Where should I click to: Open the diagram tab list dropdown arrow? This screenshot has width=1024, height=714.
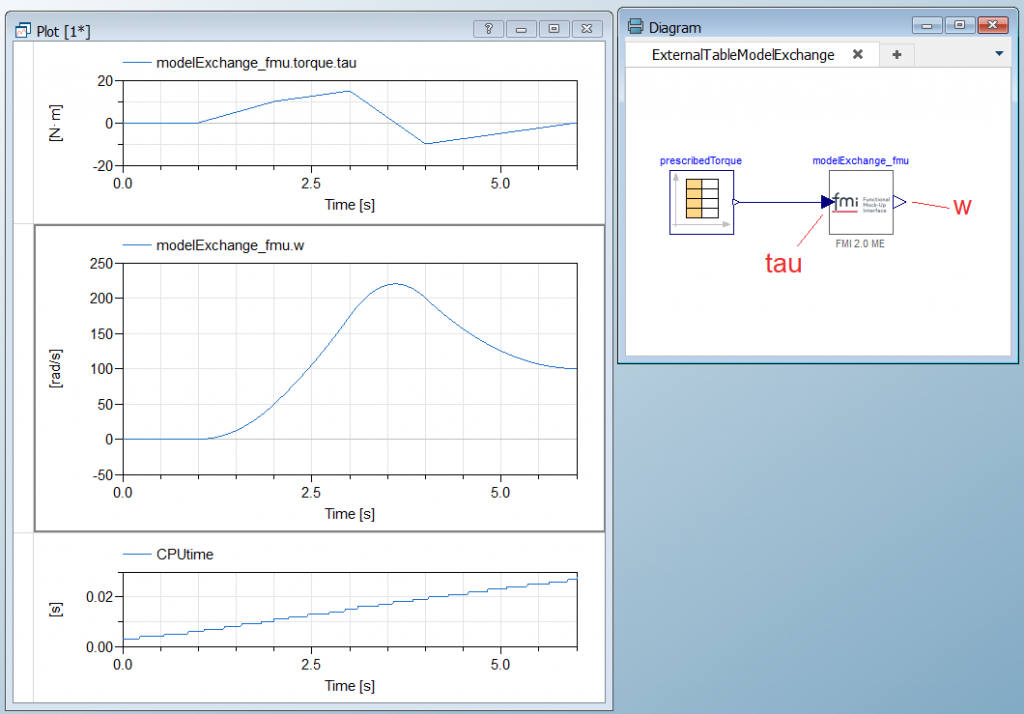pos(999,54)
